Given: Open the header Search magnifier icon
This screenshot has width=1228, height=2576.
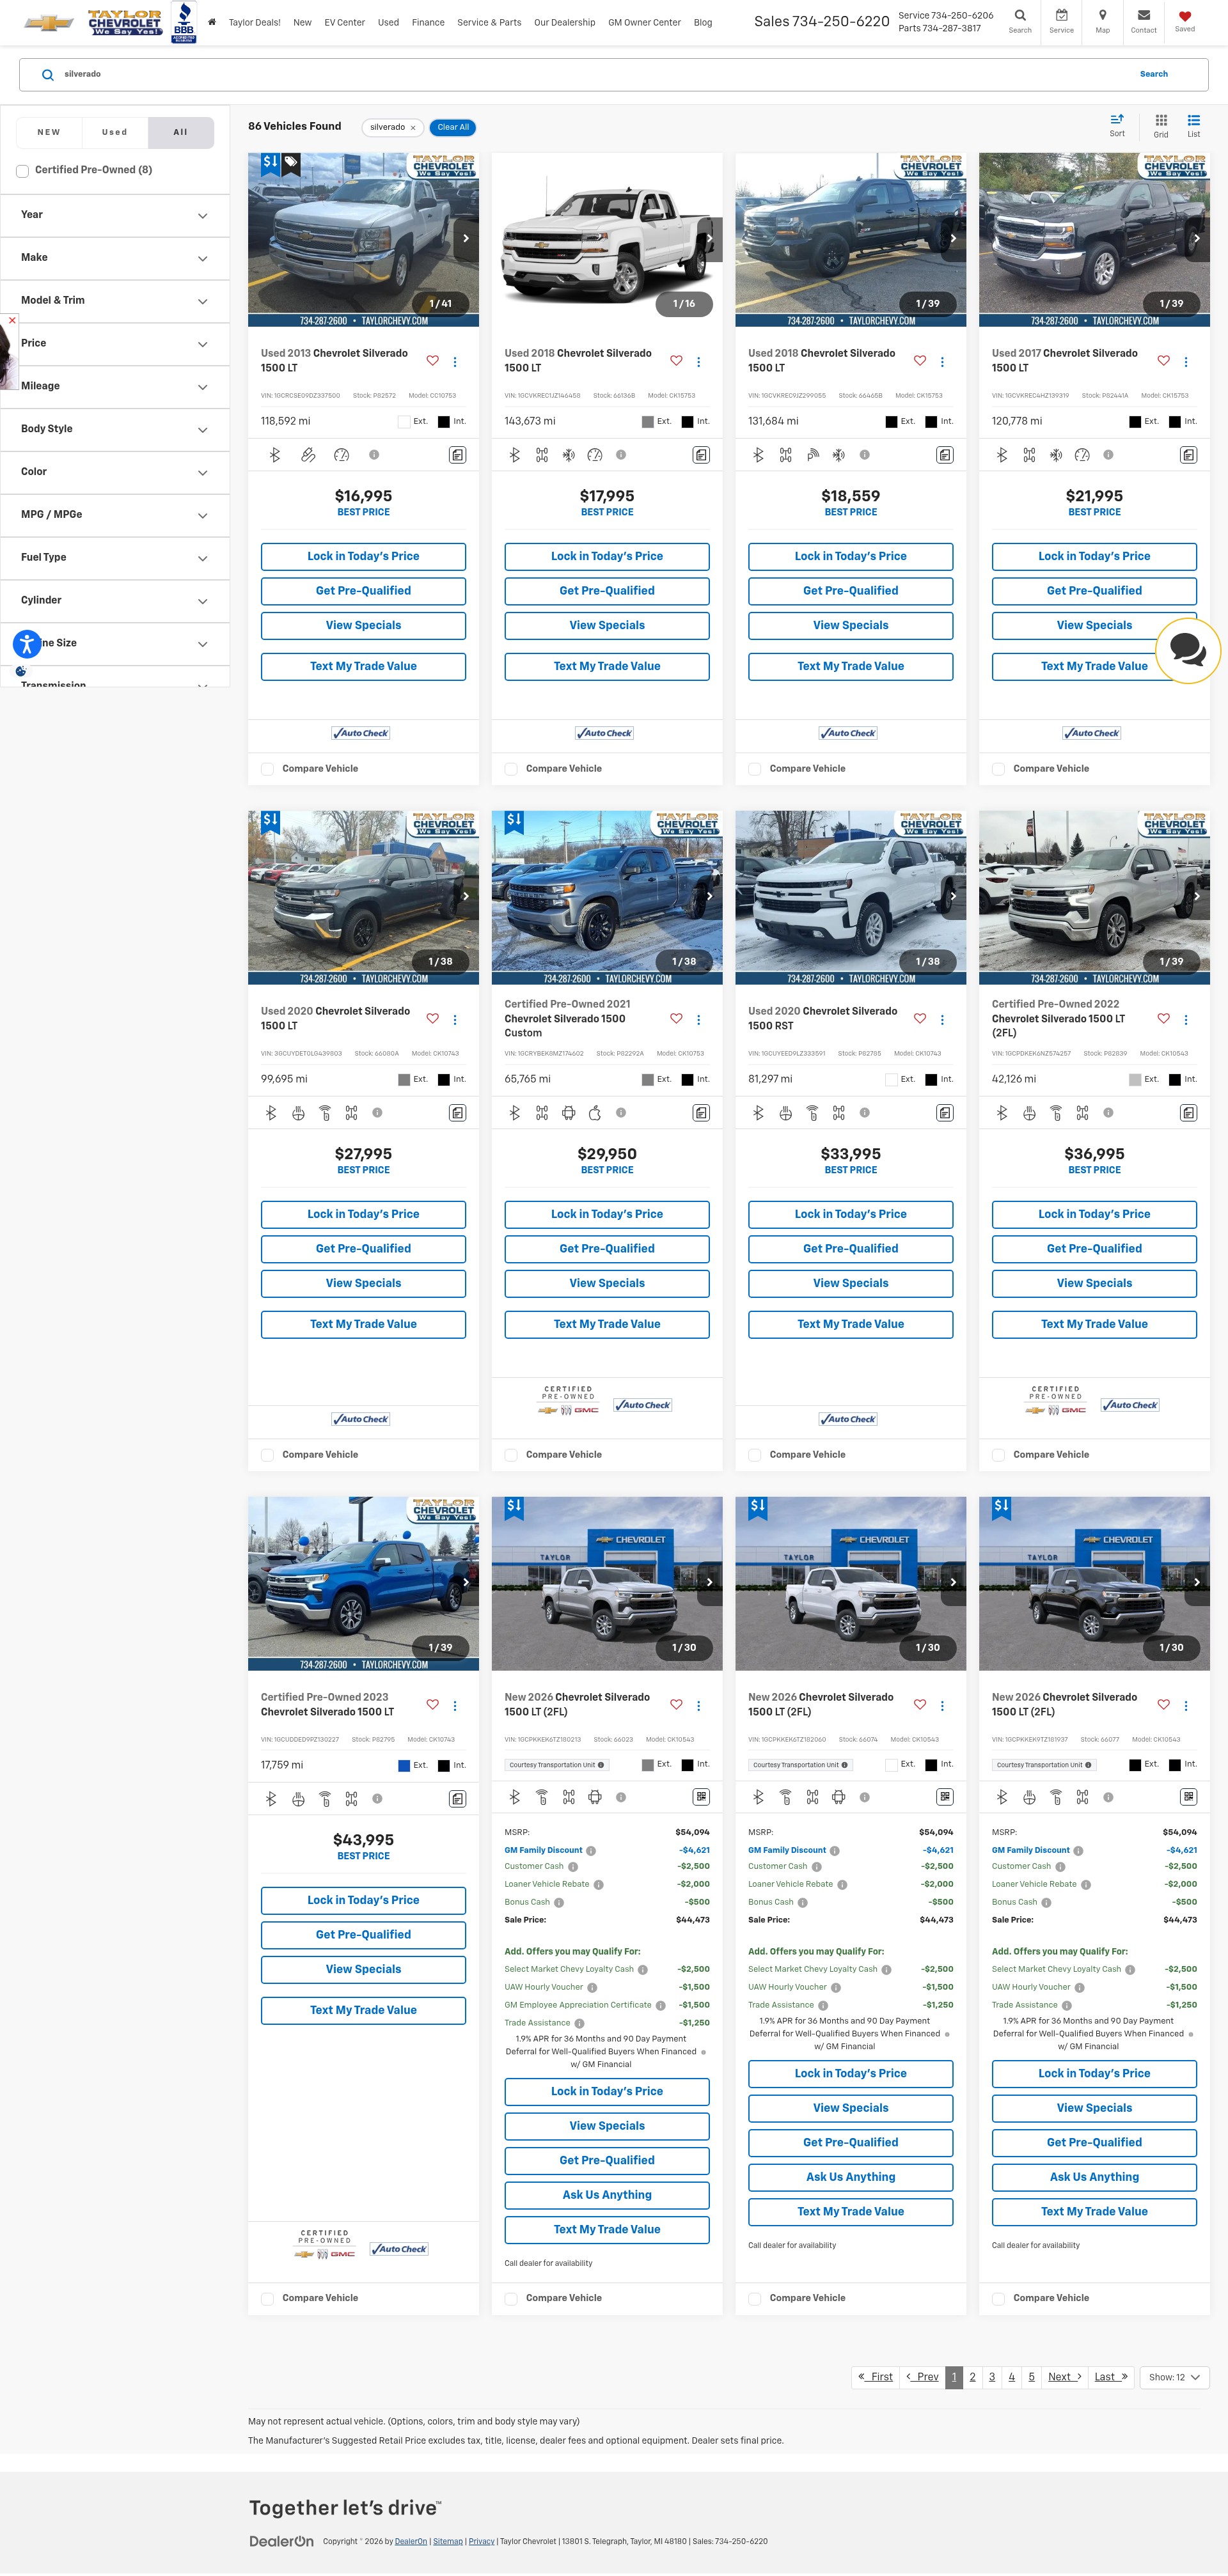Looking at the screenshot, I should [1019, 16].
